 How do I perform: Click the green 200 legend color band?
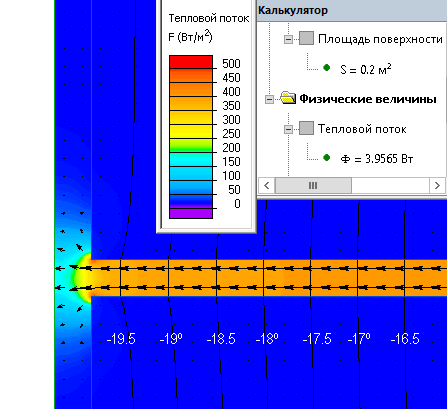coord(191,146)
